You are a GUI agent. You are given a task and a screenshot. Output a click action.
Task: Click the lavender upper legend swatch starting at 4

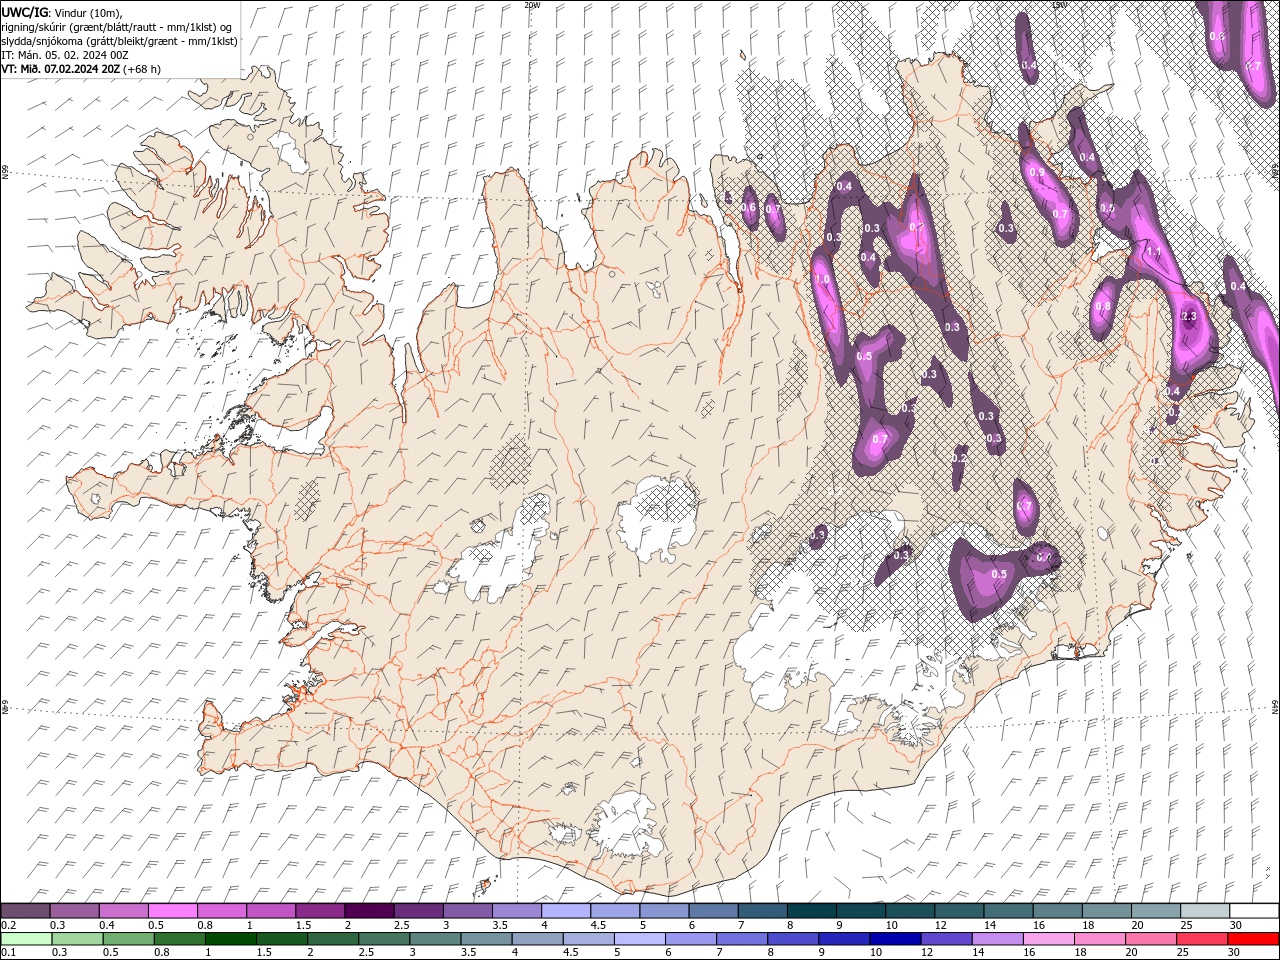[x=566, y=911]
